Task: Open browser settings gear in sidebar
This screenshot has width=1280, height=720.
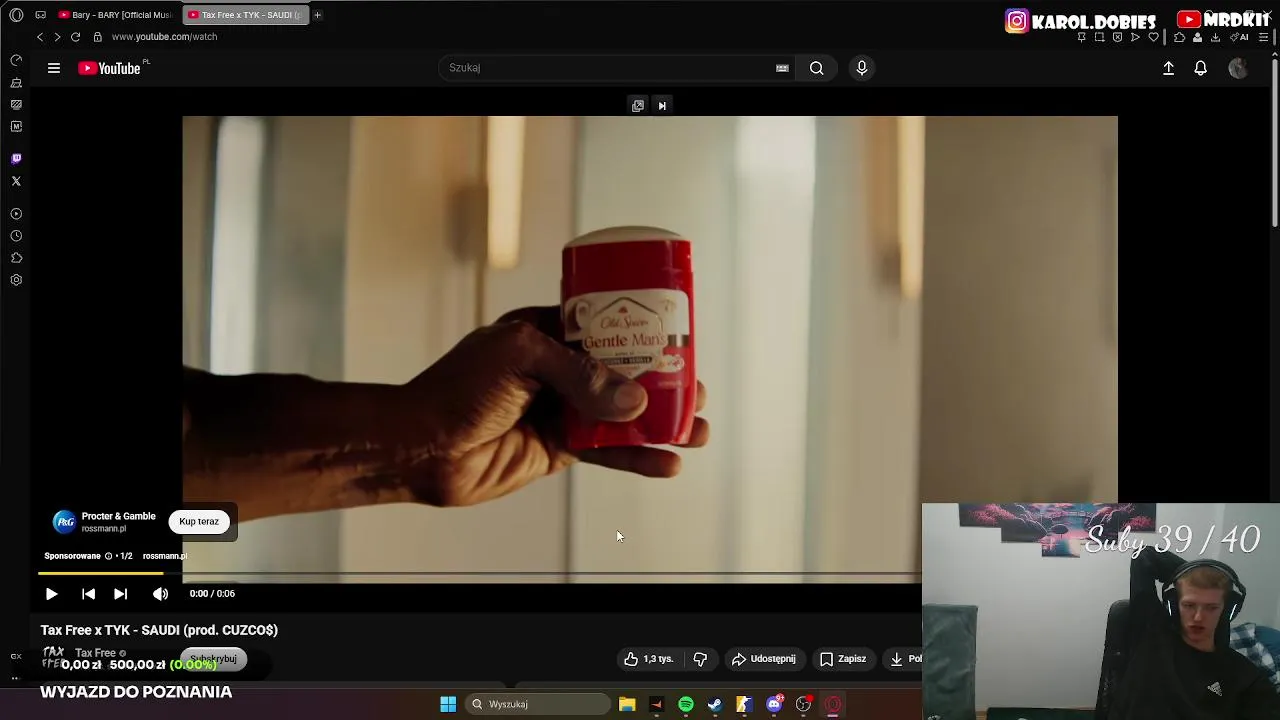Action: click(x=16, y=280)
